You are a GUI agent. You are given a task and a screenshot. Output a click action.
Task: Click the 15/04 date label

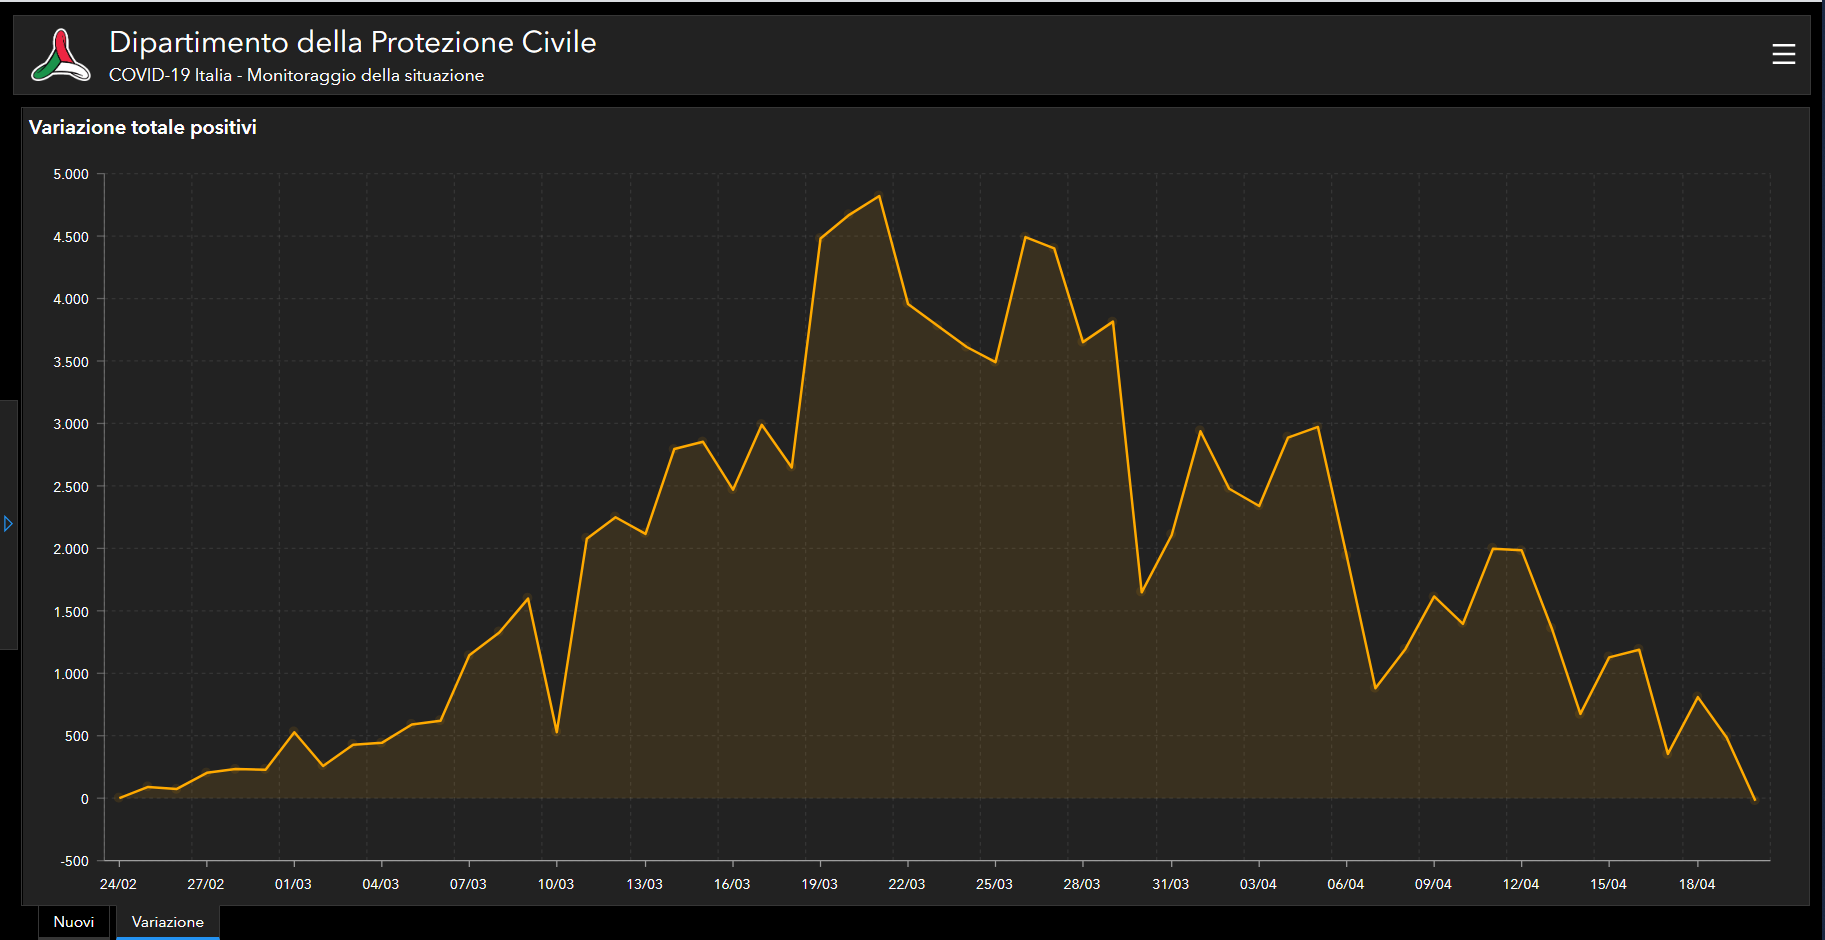(x=1609, y=884)
